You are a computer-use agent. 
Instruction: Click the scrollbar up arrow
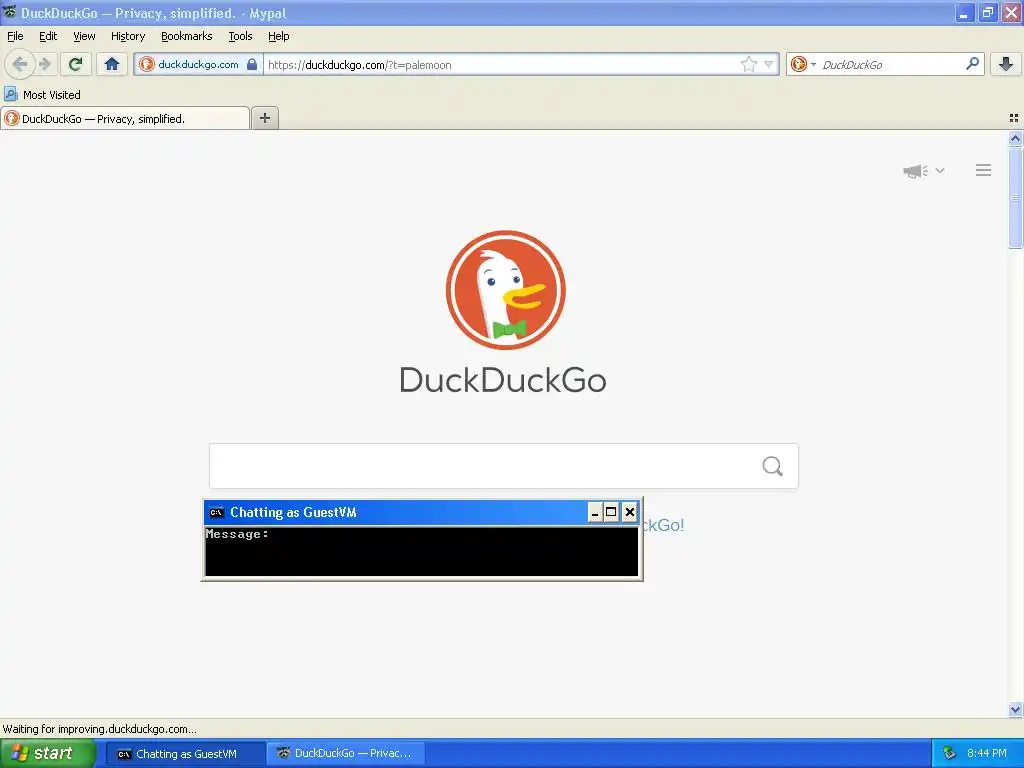(1015, 138)
